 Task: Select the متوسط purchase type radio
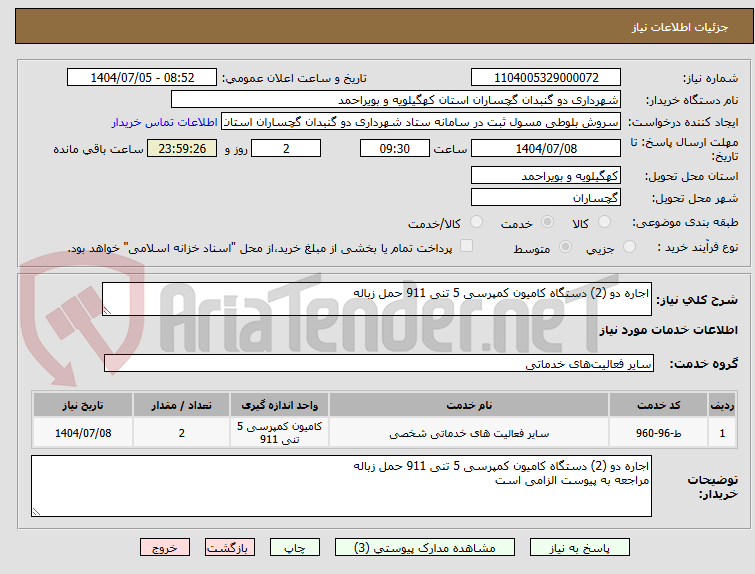[565, 247]
